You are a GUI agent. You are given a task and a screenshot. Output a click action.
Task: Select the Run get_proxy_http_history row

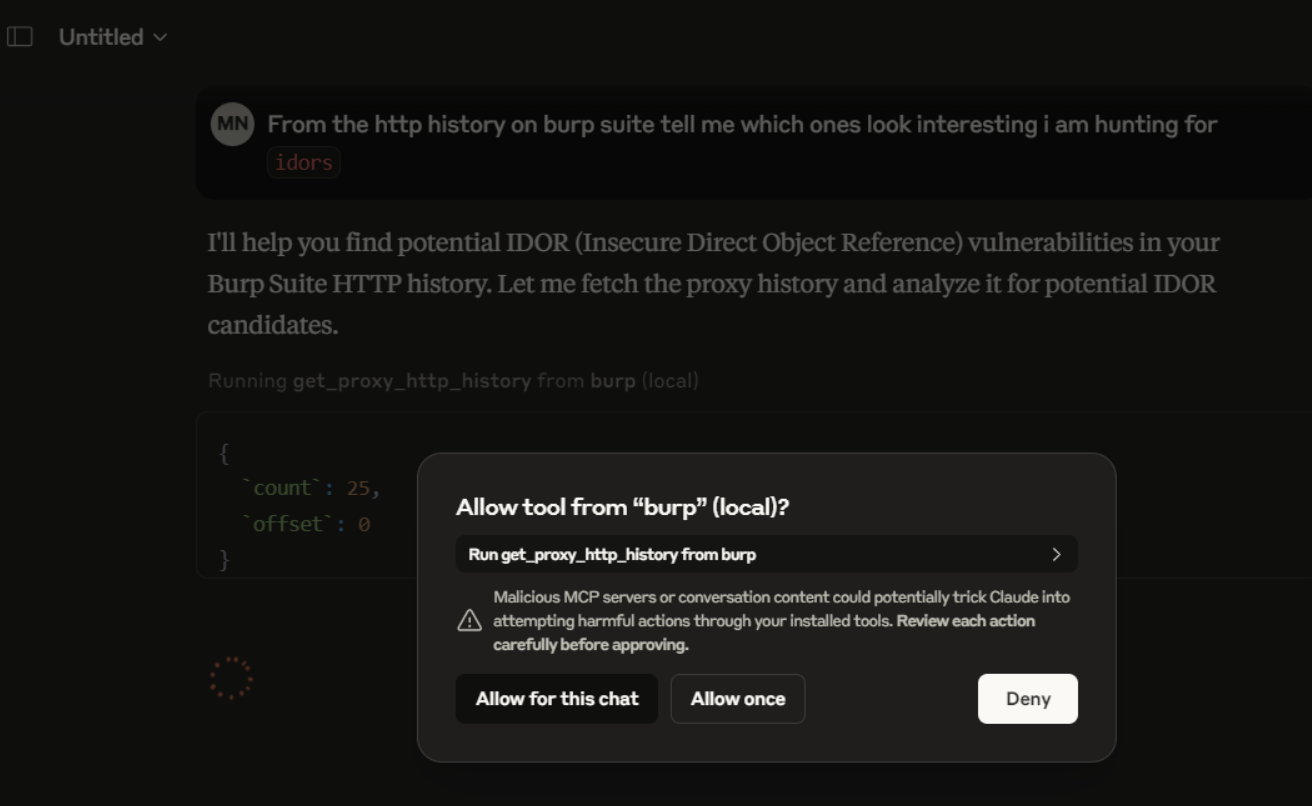coord(767,554)
